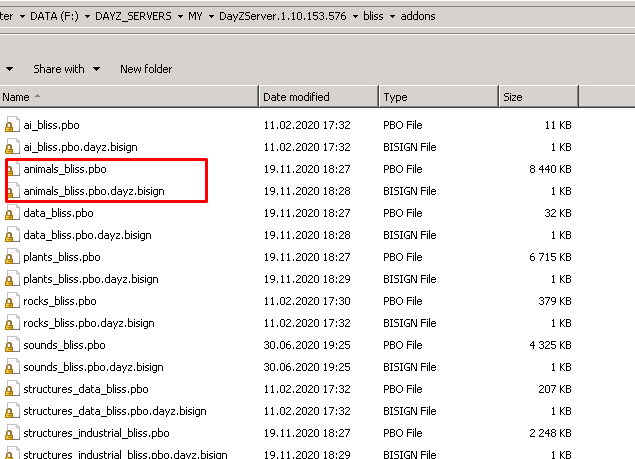
Task: Open the dropdown arrow left of Share with
Action: [9, 69]
